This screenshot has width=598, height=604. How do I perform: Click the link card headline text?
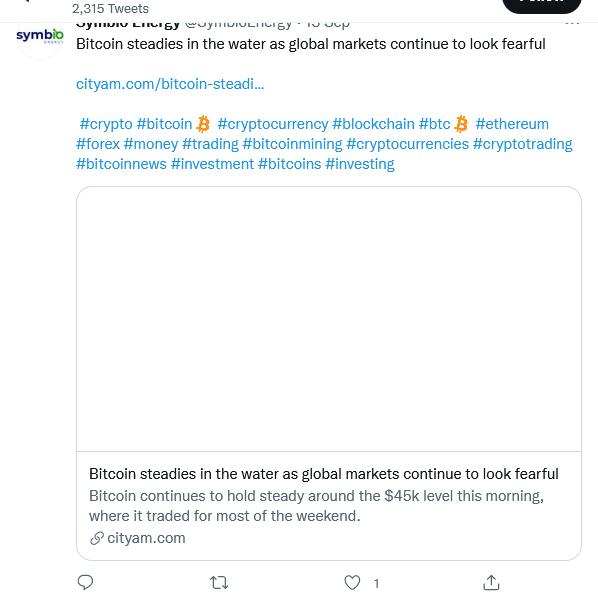pyautogui.click(x=324, y=474)
